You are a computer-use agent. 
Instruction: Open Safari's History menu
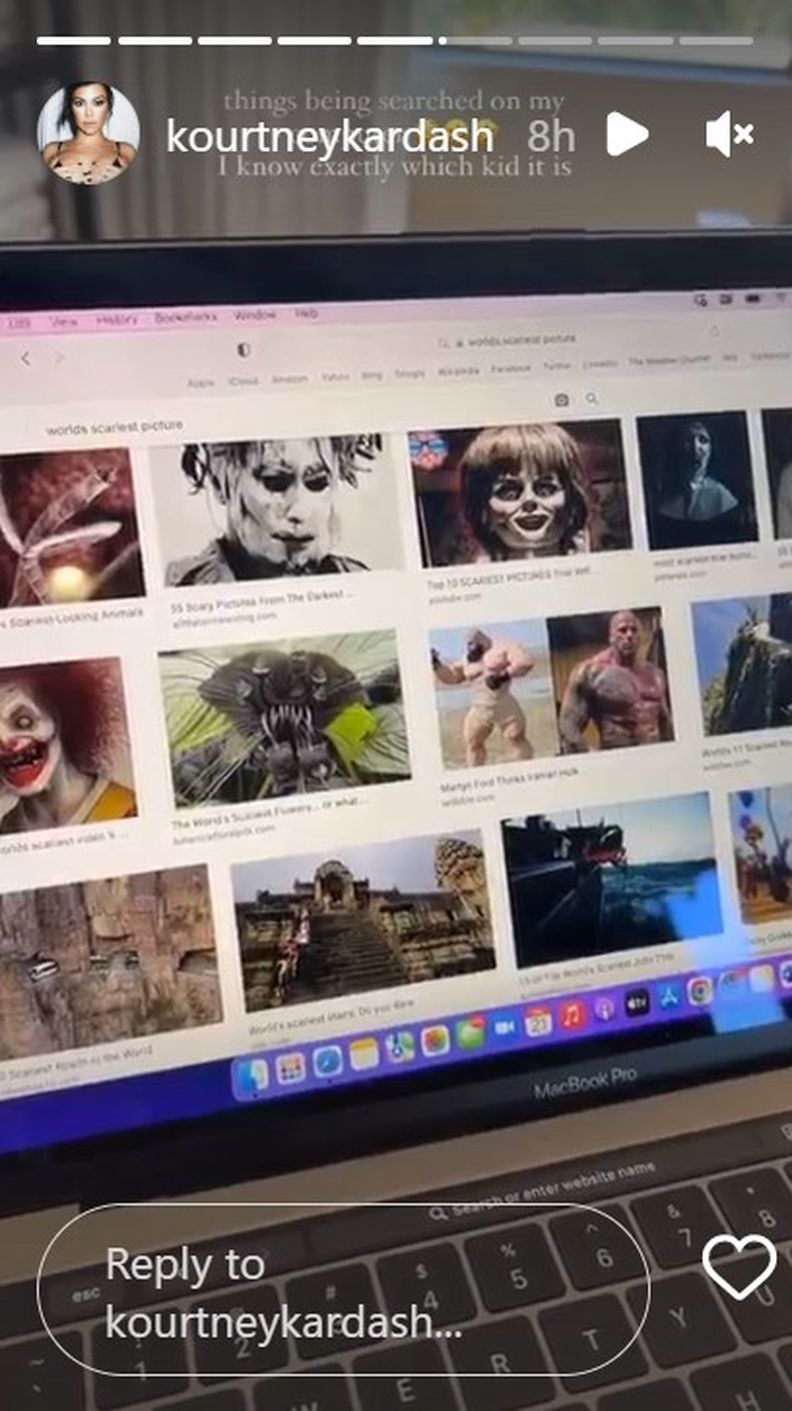116,319
